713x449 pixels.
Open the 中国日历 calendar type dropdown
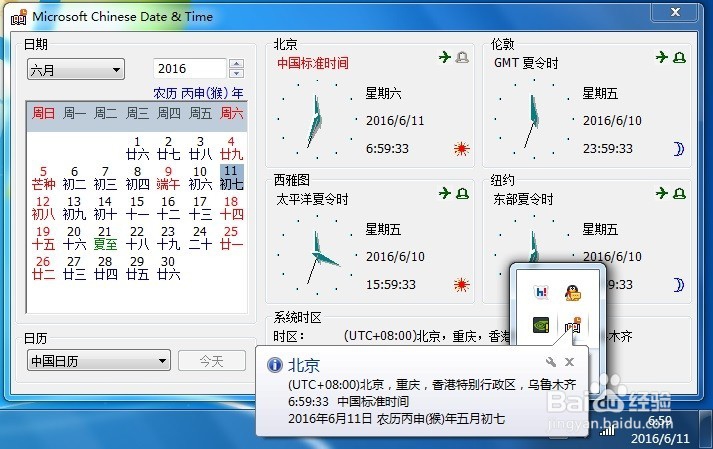pyautogui.click(x=99, y=361)
